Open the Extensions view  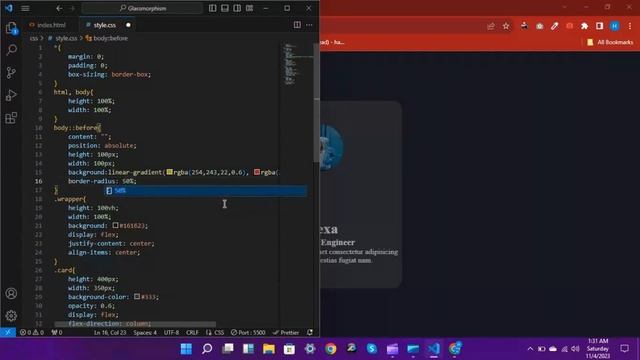pos(11,118)
